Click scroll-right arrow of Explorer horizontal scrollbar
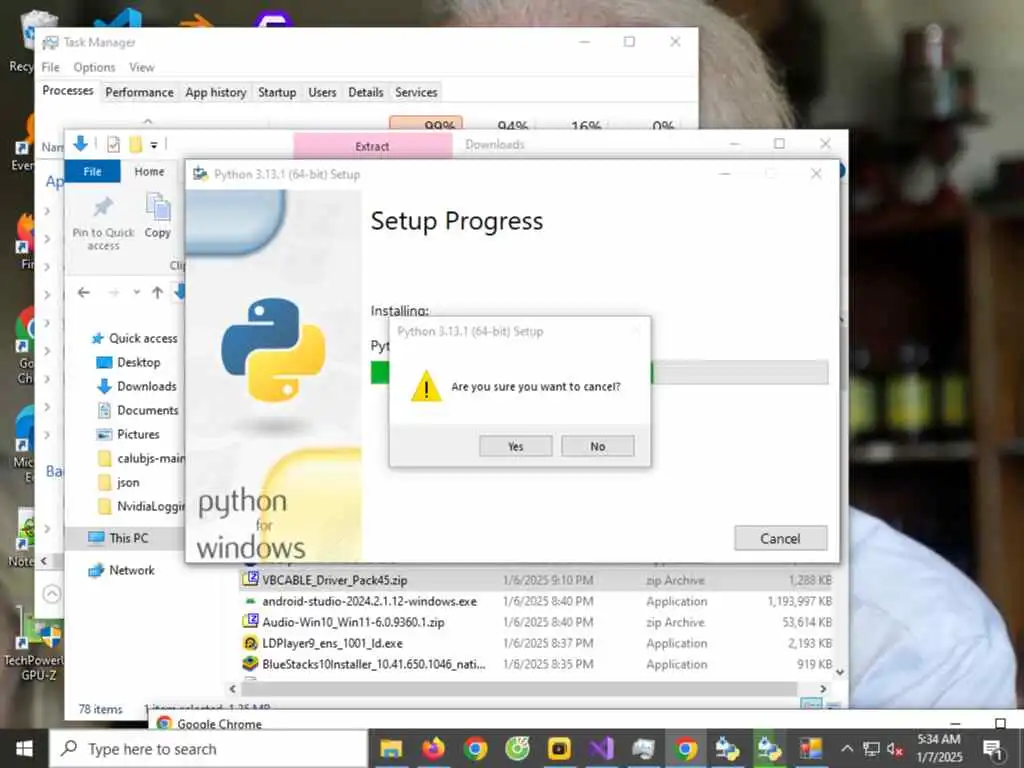1024x768 pixels. click(823, 689)
